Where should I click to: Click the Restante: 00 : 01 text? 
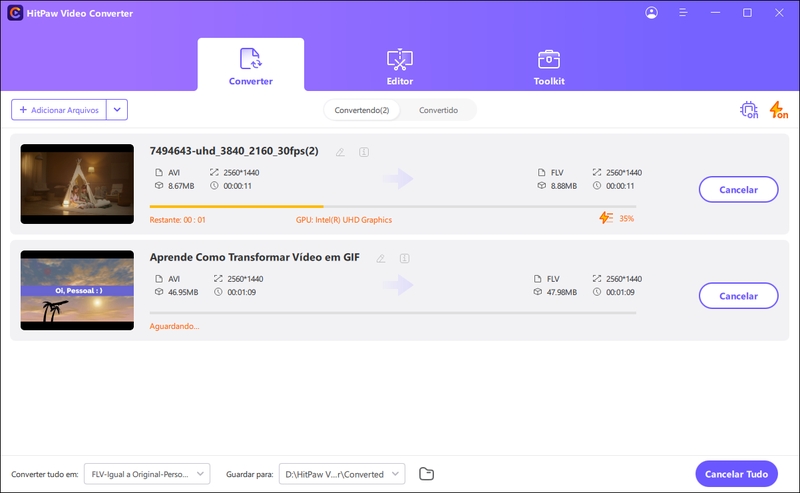[x=178, y=219]
